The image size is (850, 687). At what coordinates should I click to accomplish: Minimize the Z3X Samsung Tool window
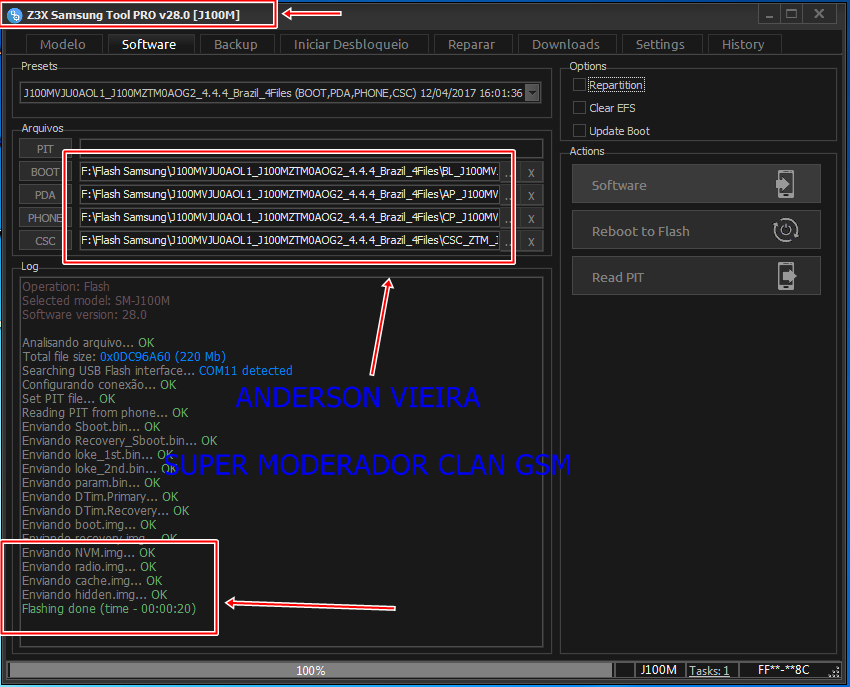(x=769, y=15)
